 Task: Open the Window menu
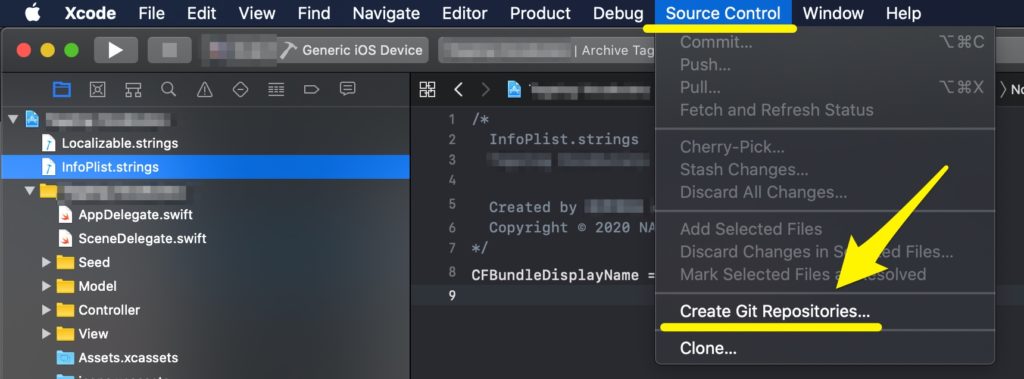click(x=833, y=13)
